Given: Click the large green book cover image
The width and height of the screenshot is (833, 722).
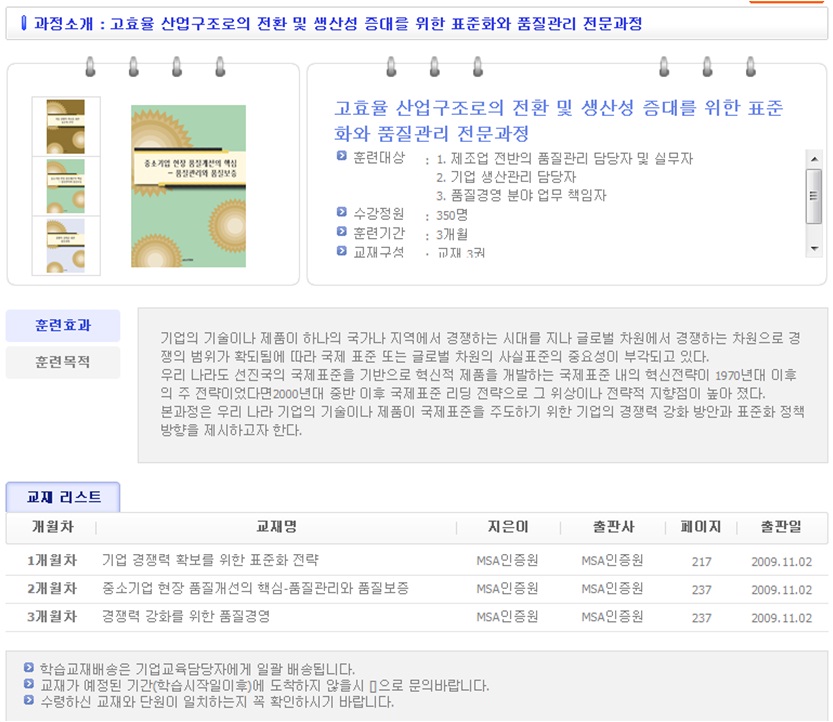Looking at the screenshot, I should tap(188, 186).
